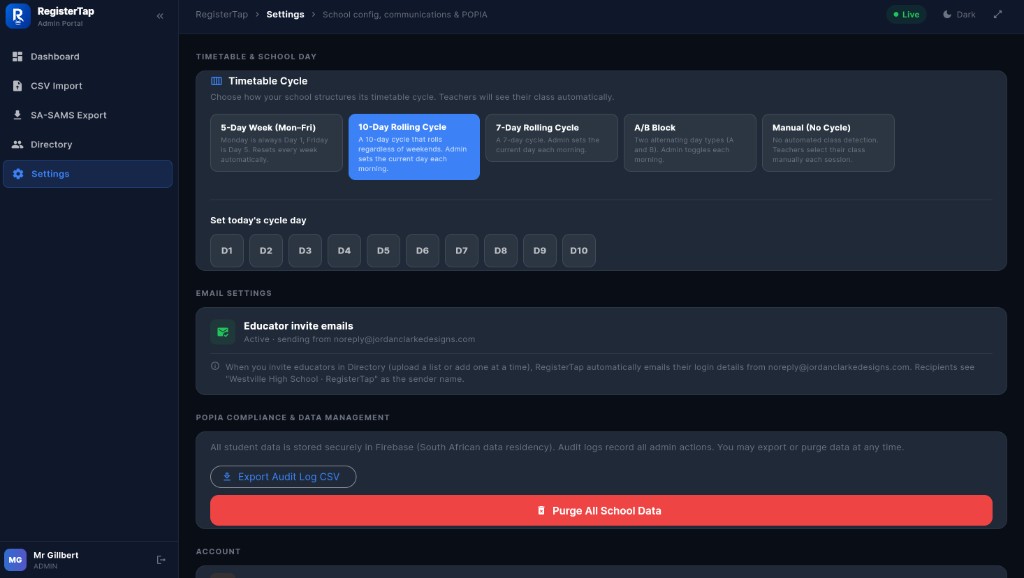Collapse the sidebar with the double chevron
The height and width of the screenshot is (578, 1024).
[160, 16]
